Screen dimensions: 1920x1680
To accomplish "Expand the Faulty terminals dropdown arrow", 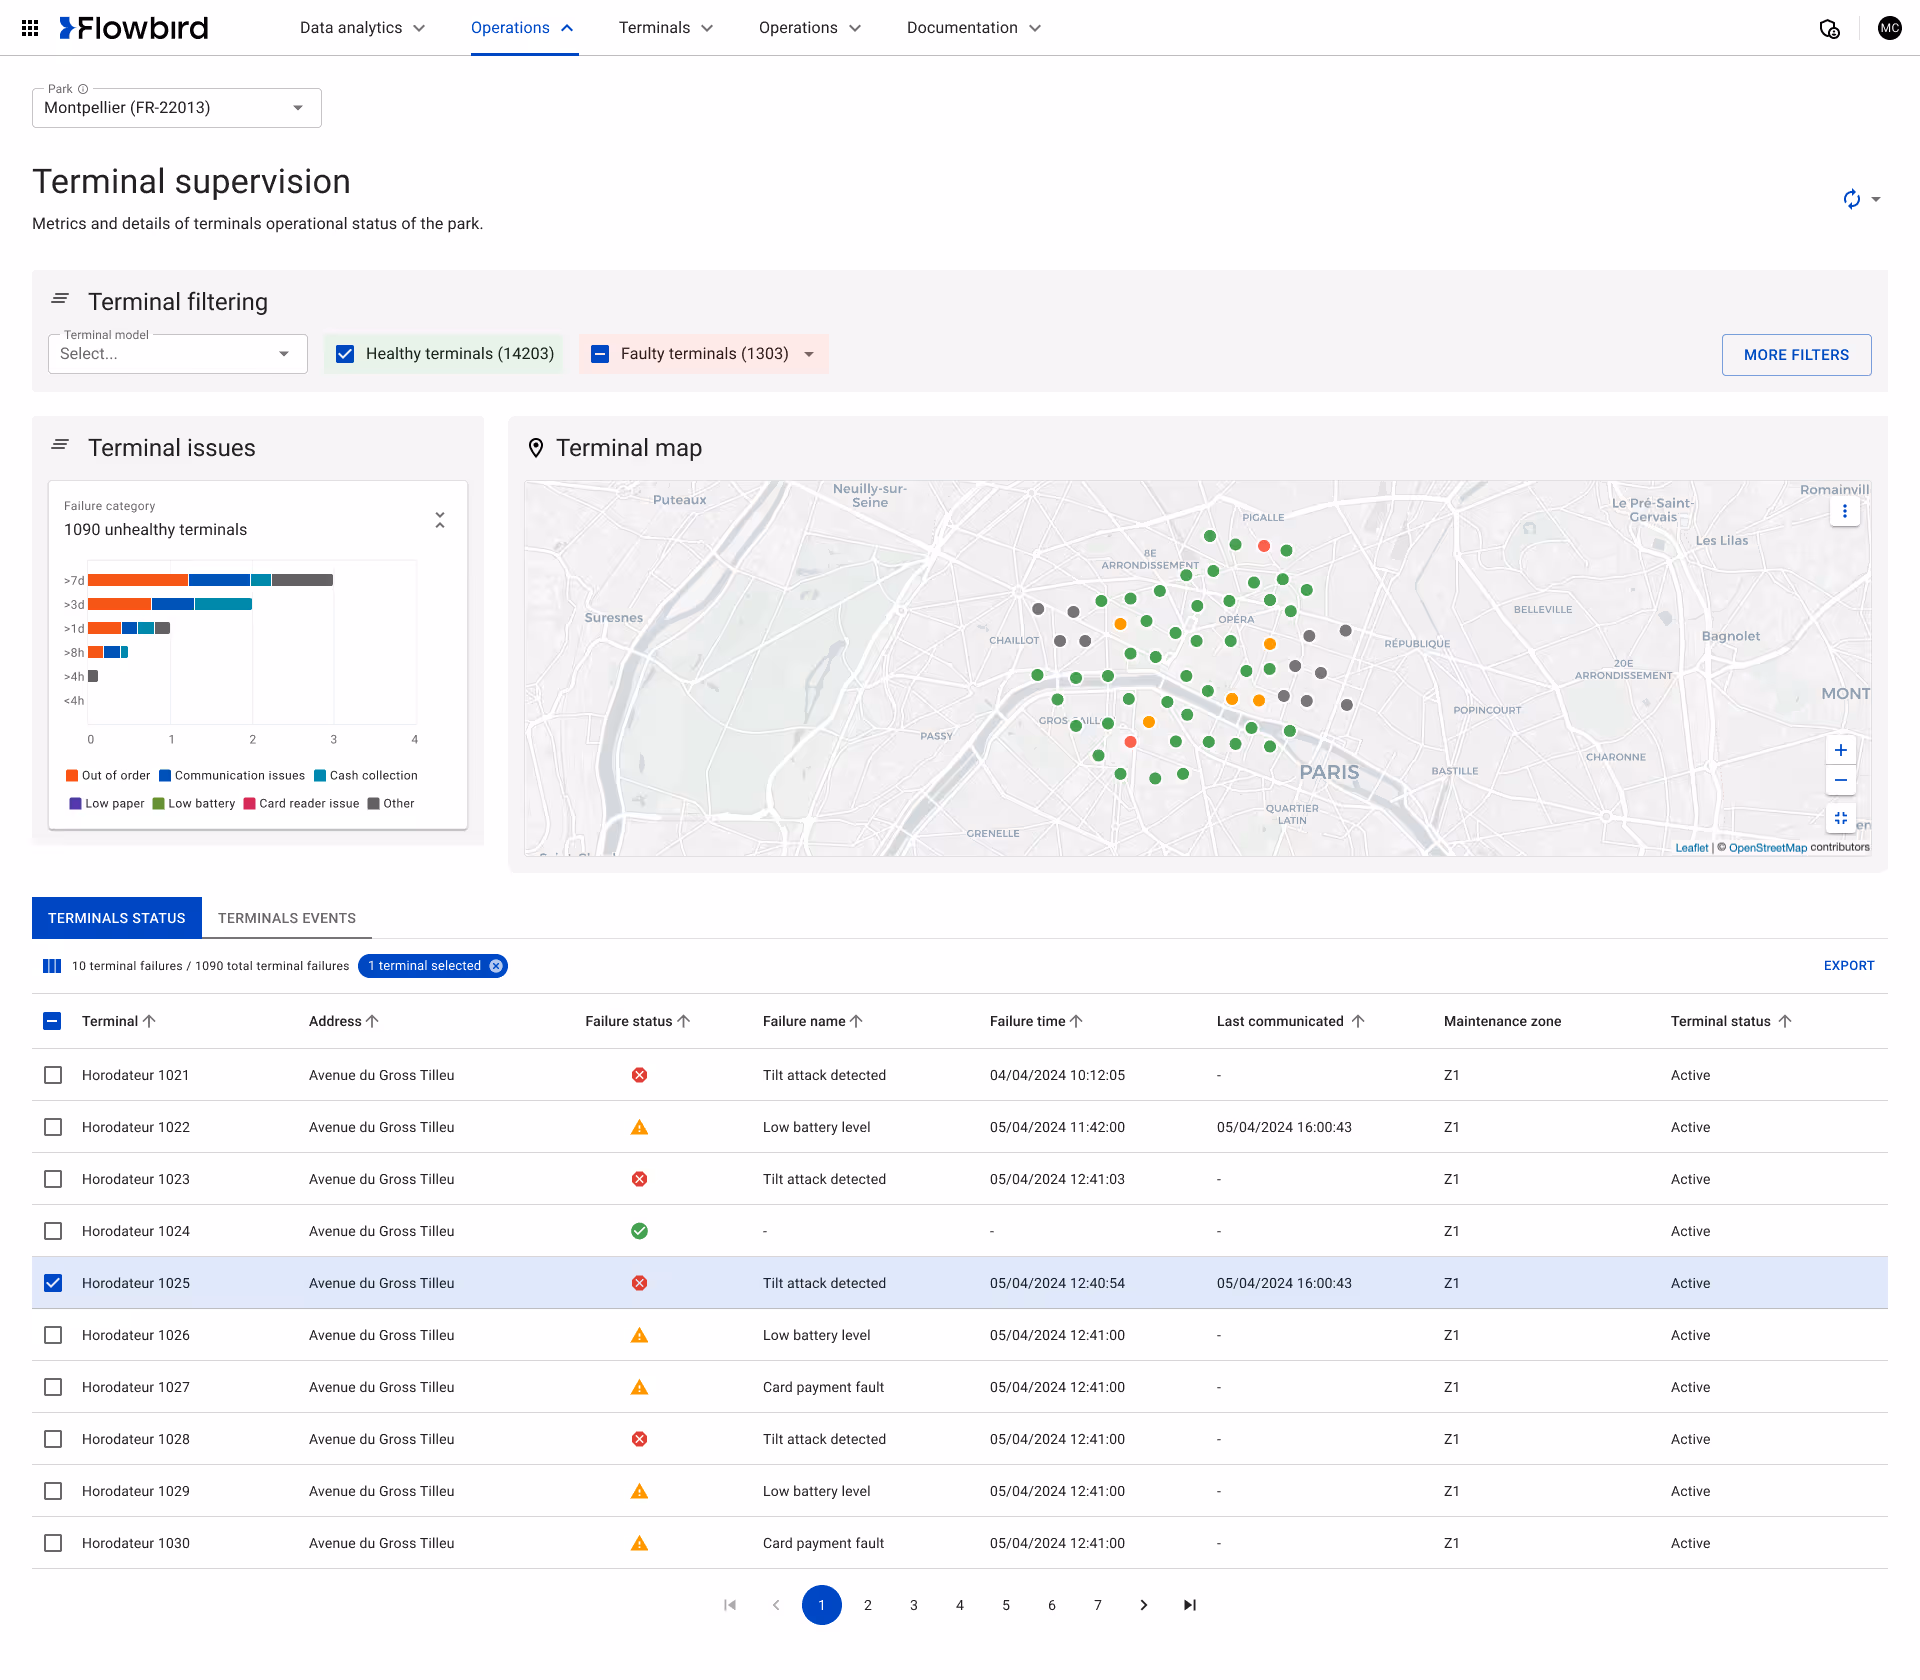I will pos(809,354).
